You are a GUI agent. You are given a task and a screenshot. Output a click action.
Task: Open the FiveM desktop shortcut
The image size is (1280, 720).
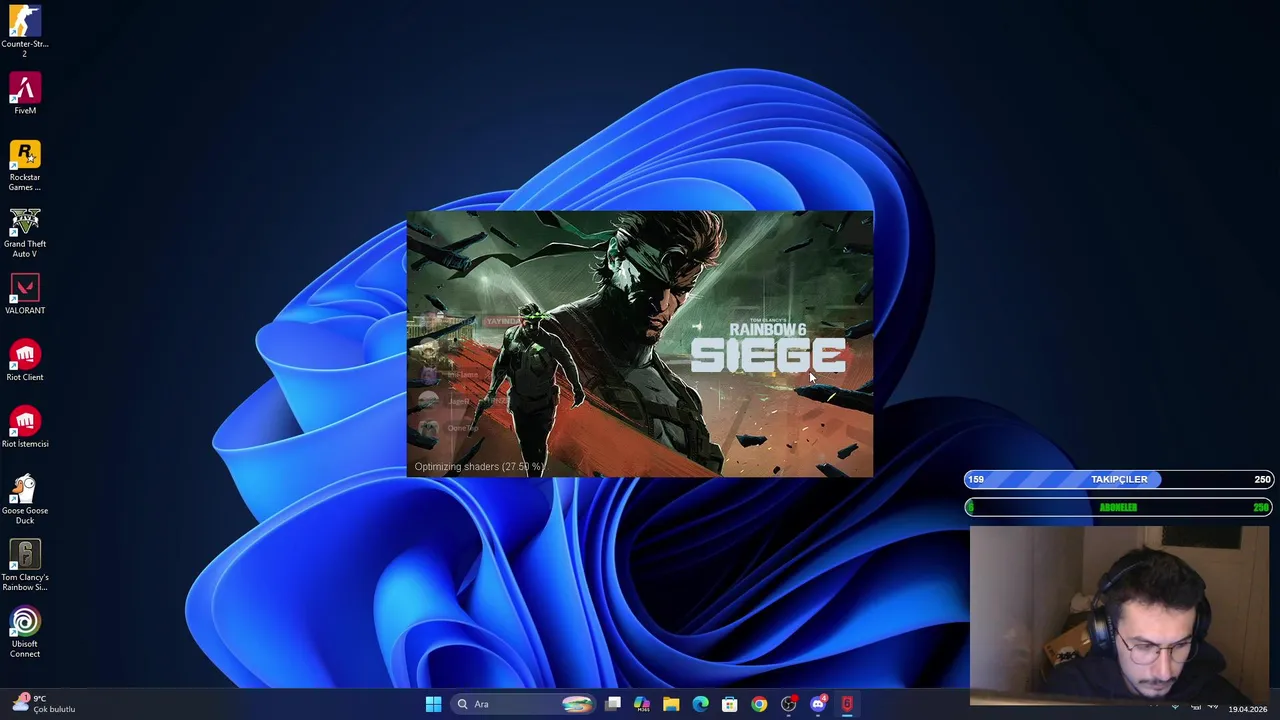(25, 95)
